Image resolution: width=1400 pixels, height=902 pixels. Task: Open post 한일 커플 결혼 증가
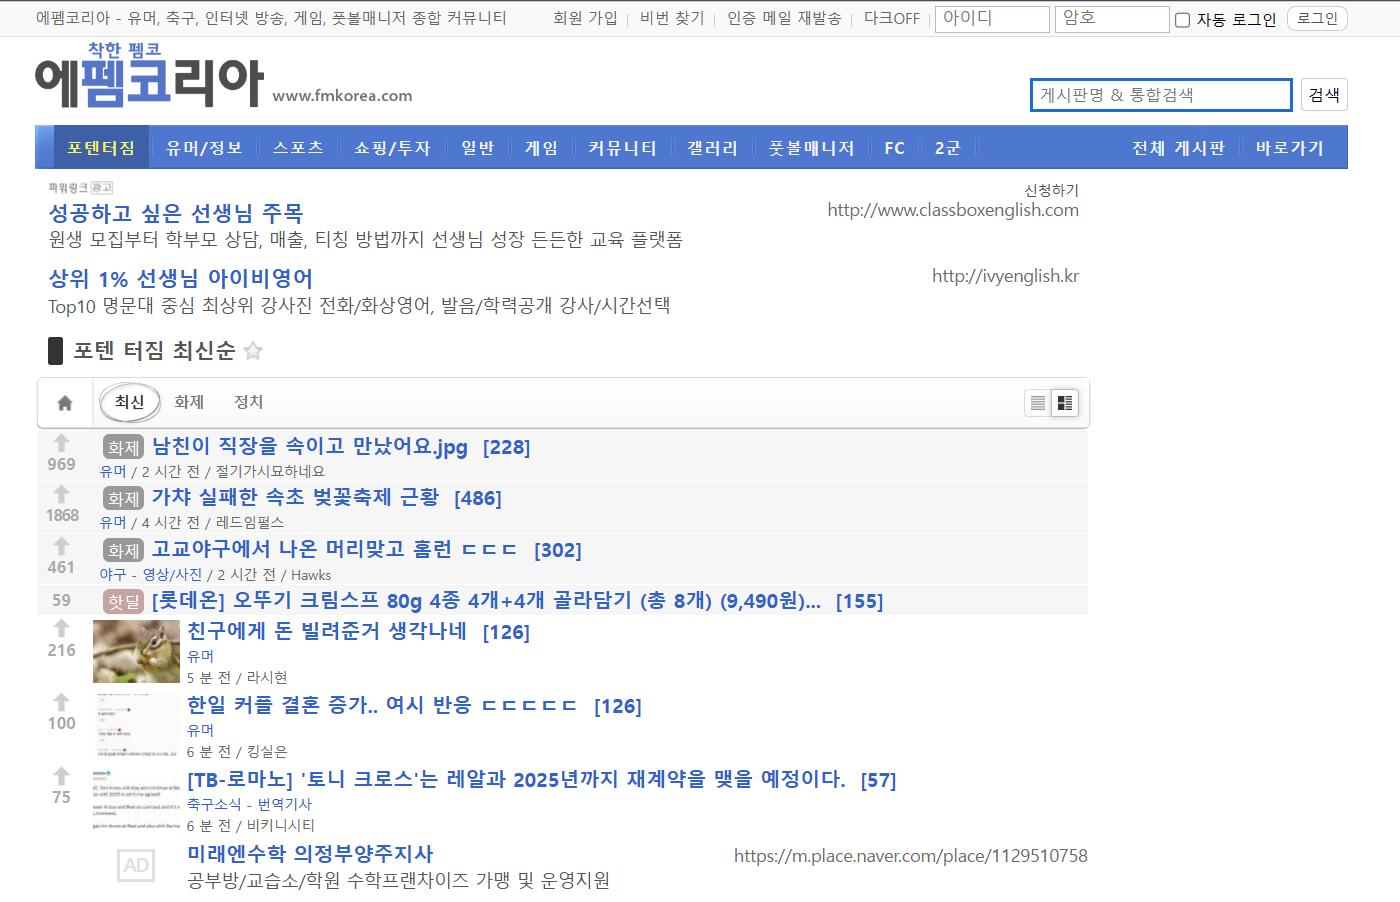(382, 705)
